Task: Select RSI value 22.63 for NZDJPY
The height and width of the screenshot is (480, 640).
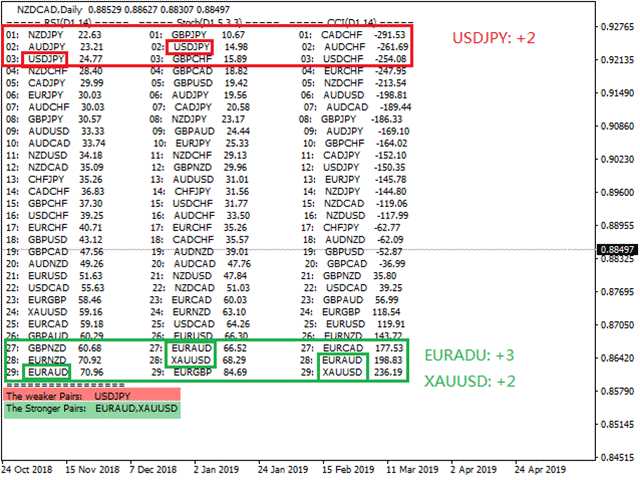Action: tap(90, 35)
